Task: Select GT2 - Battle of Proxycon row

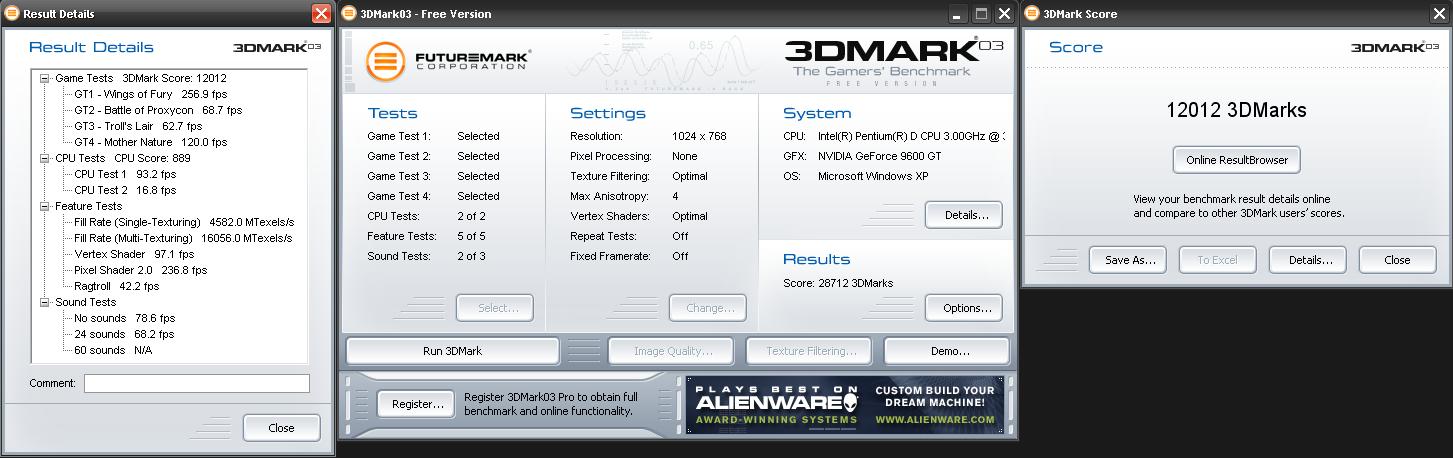Action: (158, 110)
